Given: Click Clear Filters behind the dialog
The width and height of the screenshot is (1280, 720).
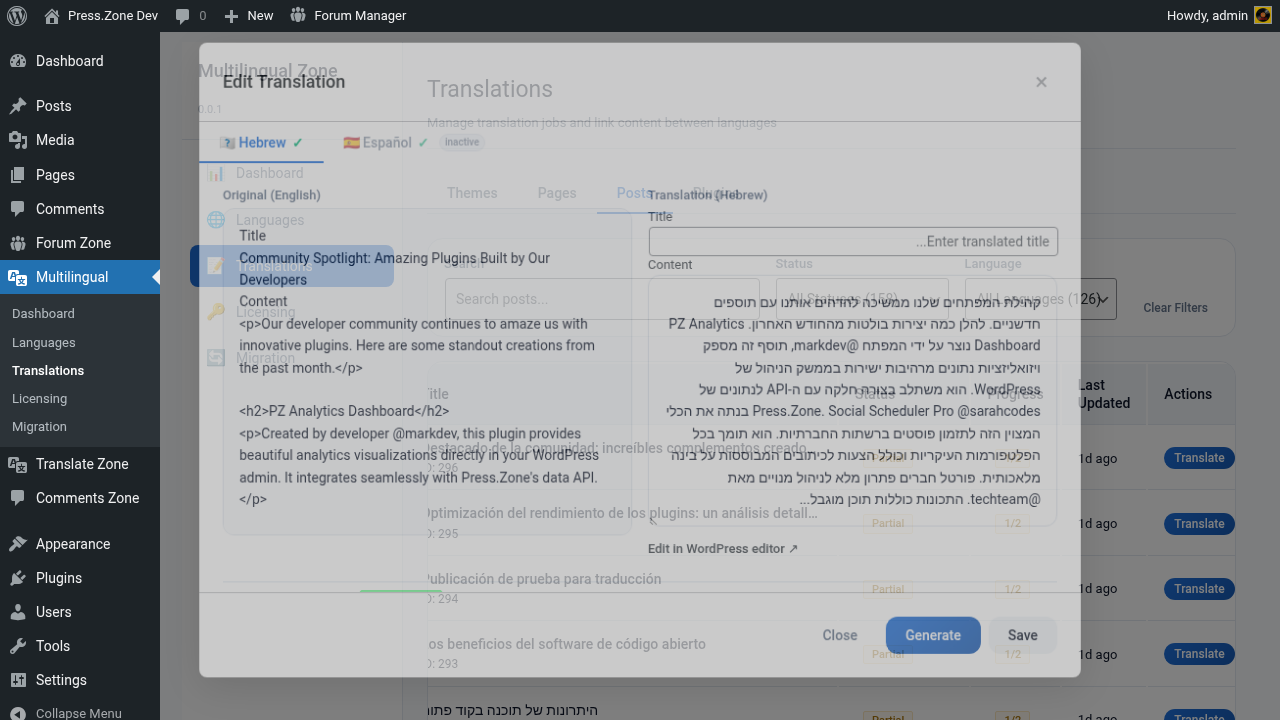Looking at the screenshot, I should pos(1176,308).
